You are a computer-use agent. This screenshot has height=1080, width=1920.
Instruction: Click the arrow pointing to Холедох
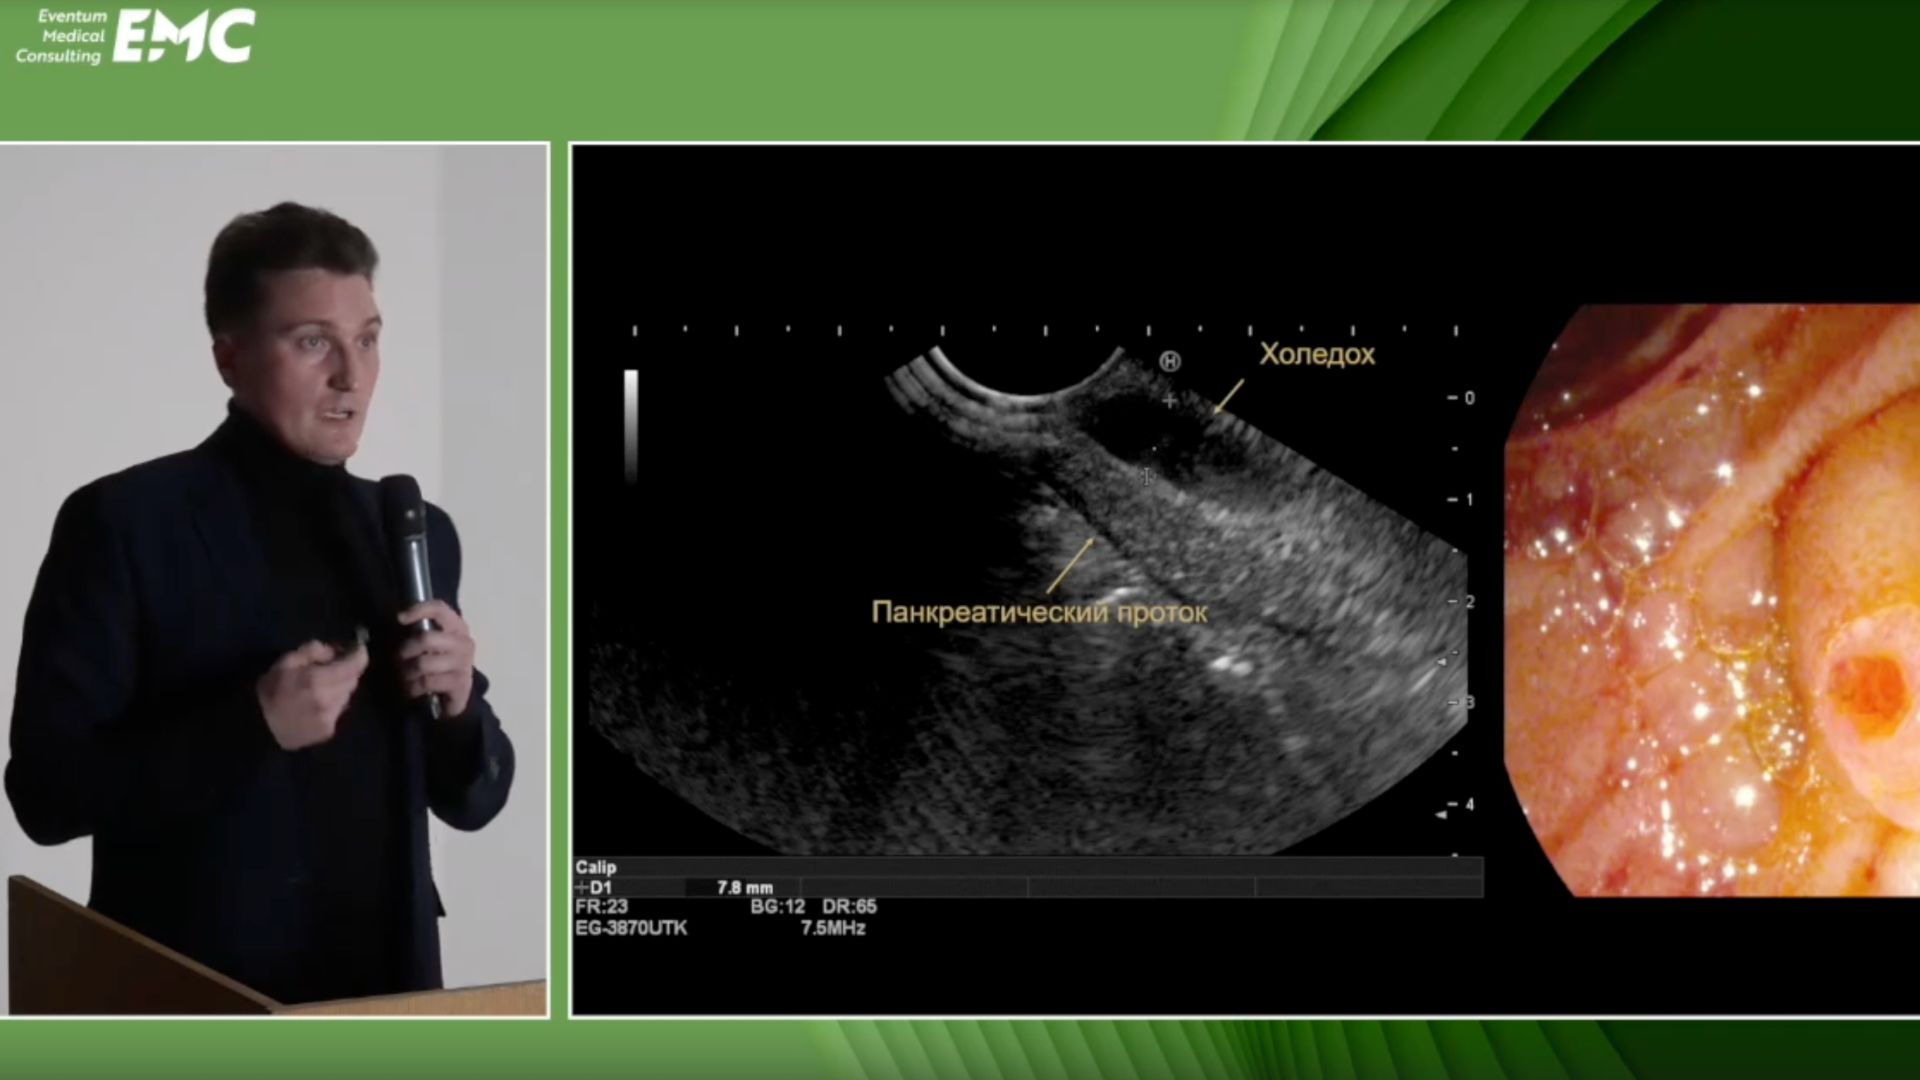1229,396
